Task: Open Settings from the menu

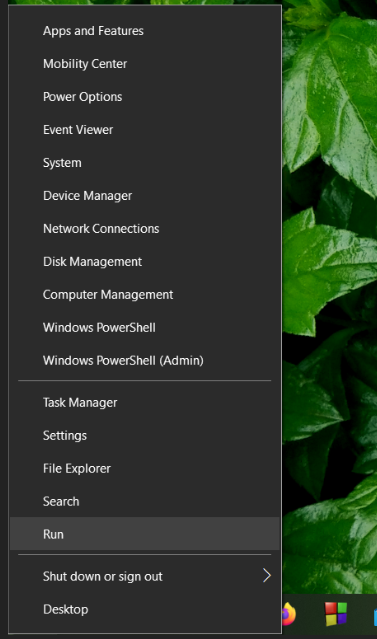Action: (x=145, y=436)
